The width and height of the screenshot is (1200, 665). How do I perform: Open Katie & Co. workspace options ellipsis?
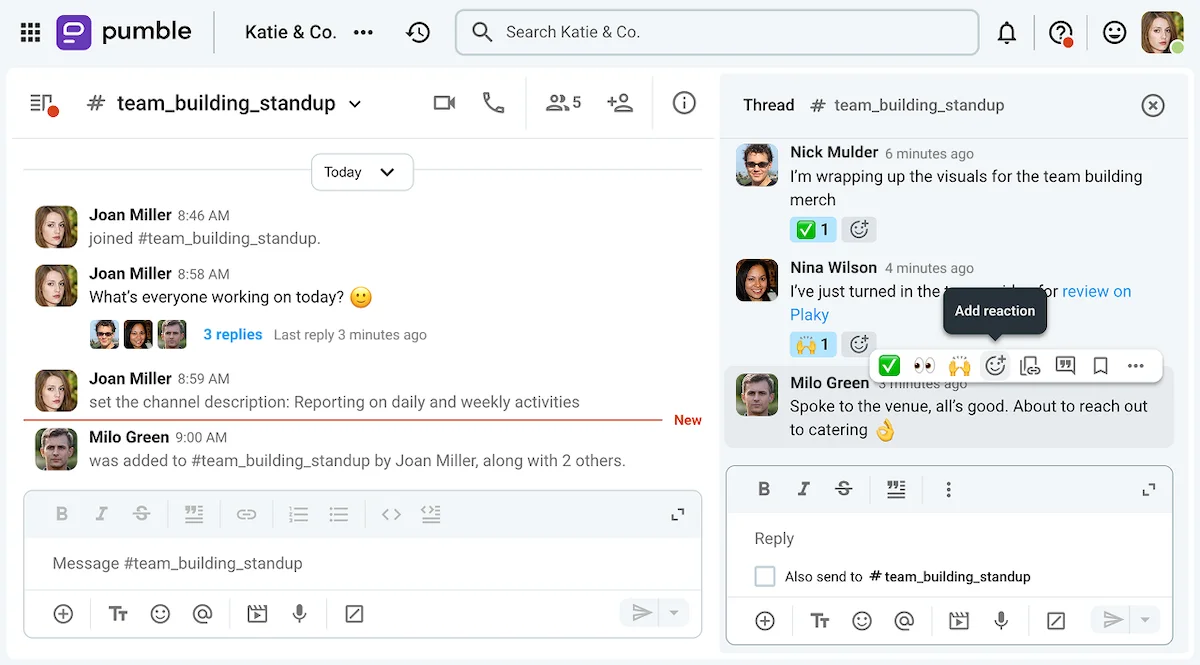point(363,32)
